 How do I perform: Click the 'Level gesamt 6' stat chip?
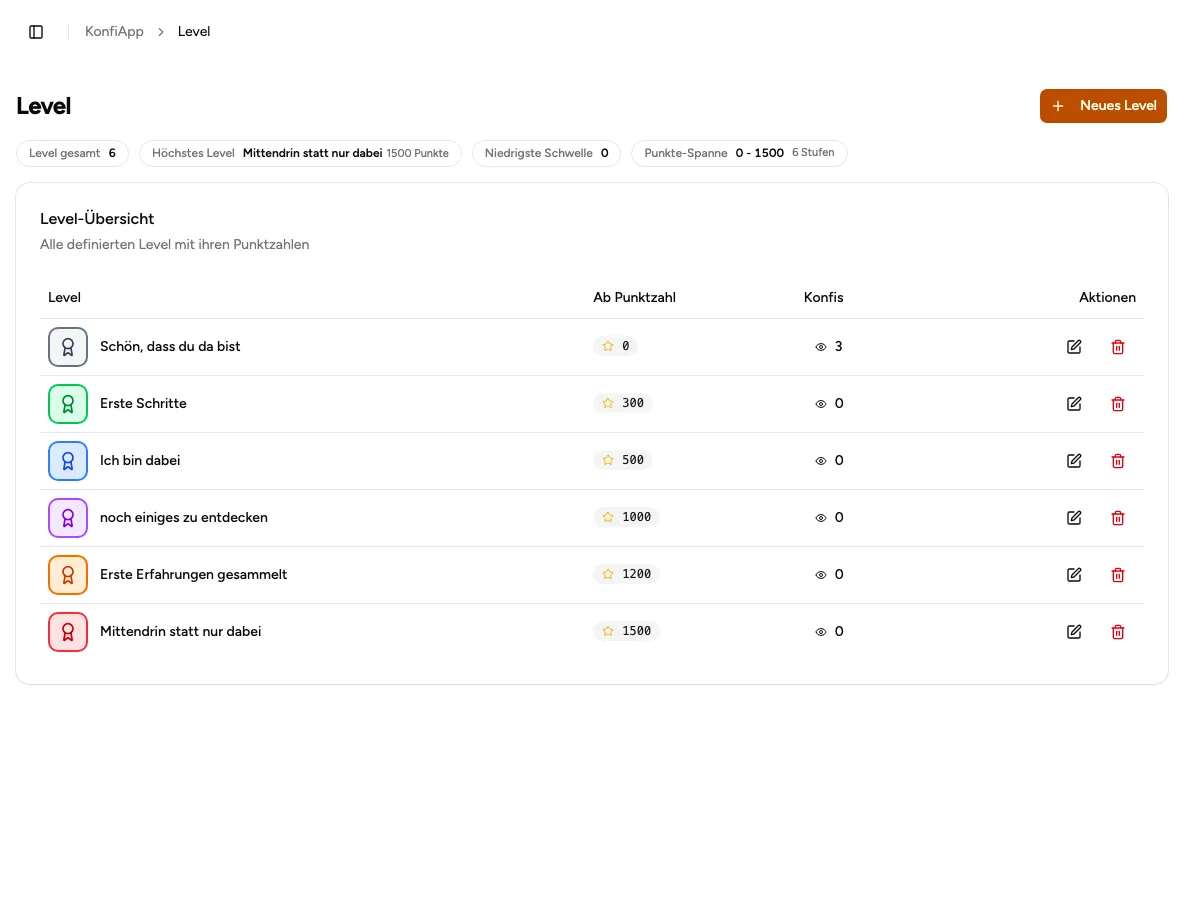(72, 153)
